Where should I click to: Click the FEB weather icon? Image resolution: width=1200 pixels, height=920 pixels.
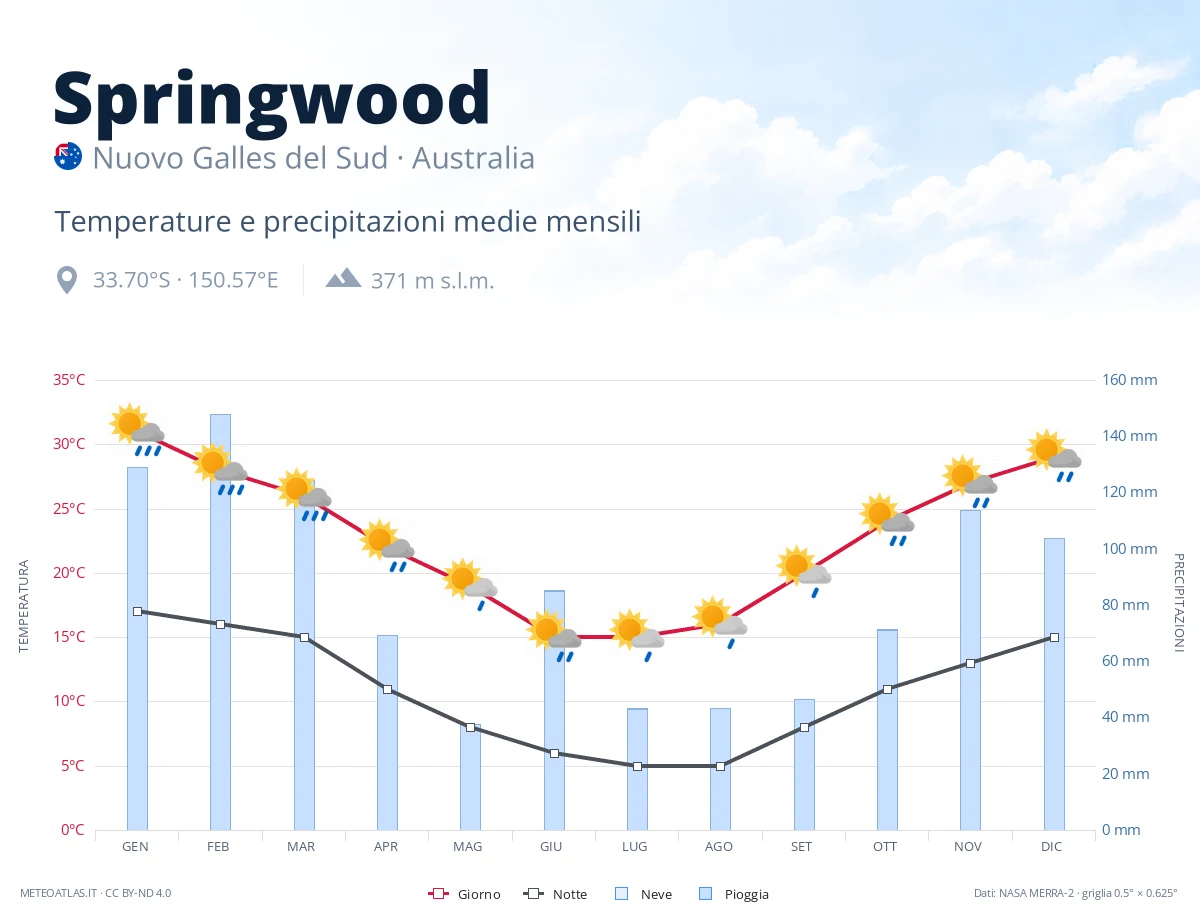pyautogui.click(x=220, y=469)
